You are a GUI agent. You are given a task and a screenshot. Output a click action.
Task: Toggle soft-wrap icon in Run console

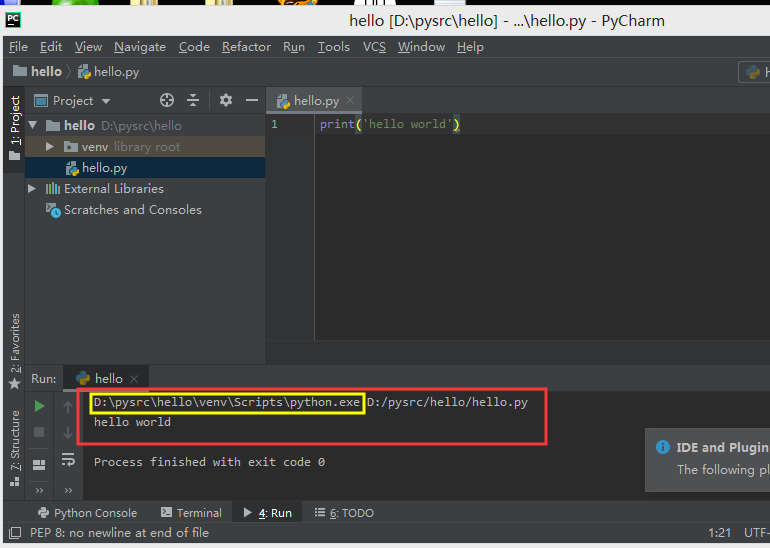(68, 459)
